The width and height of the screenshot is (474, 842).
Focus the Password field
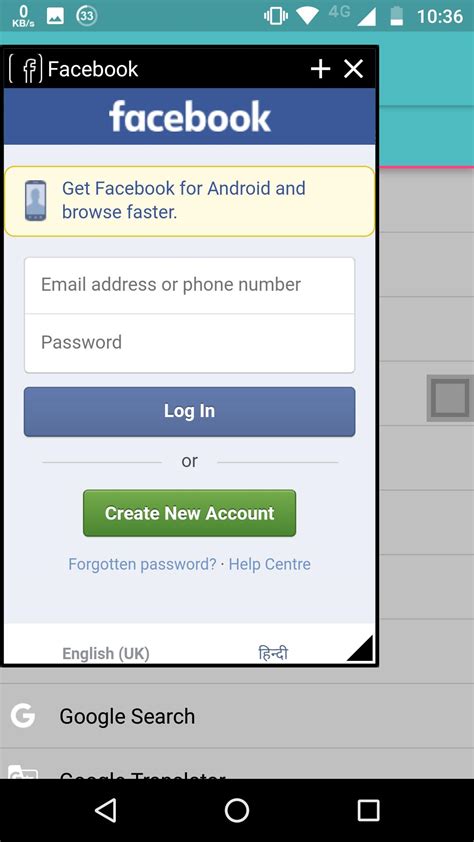tap(189, 343)
